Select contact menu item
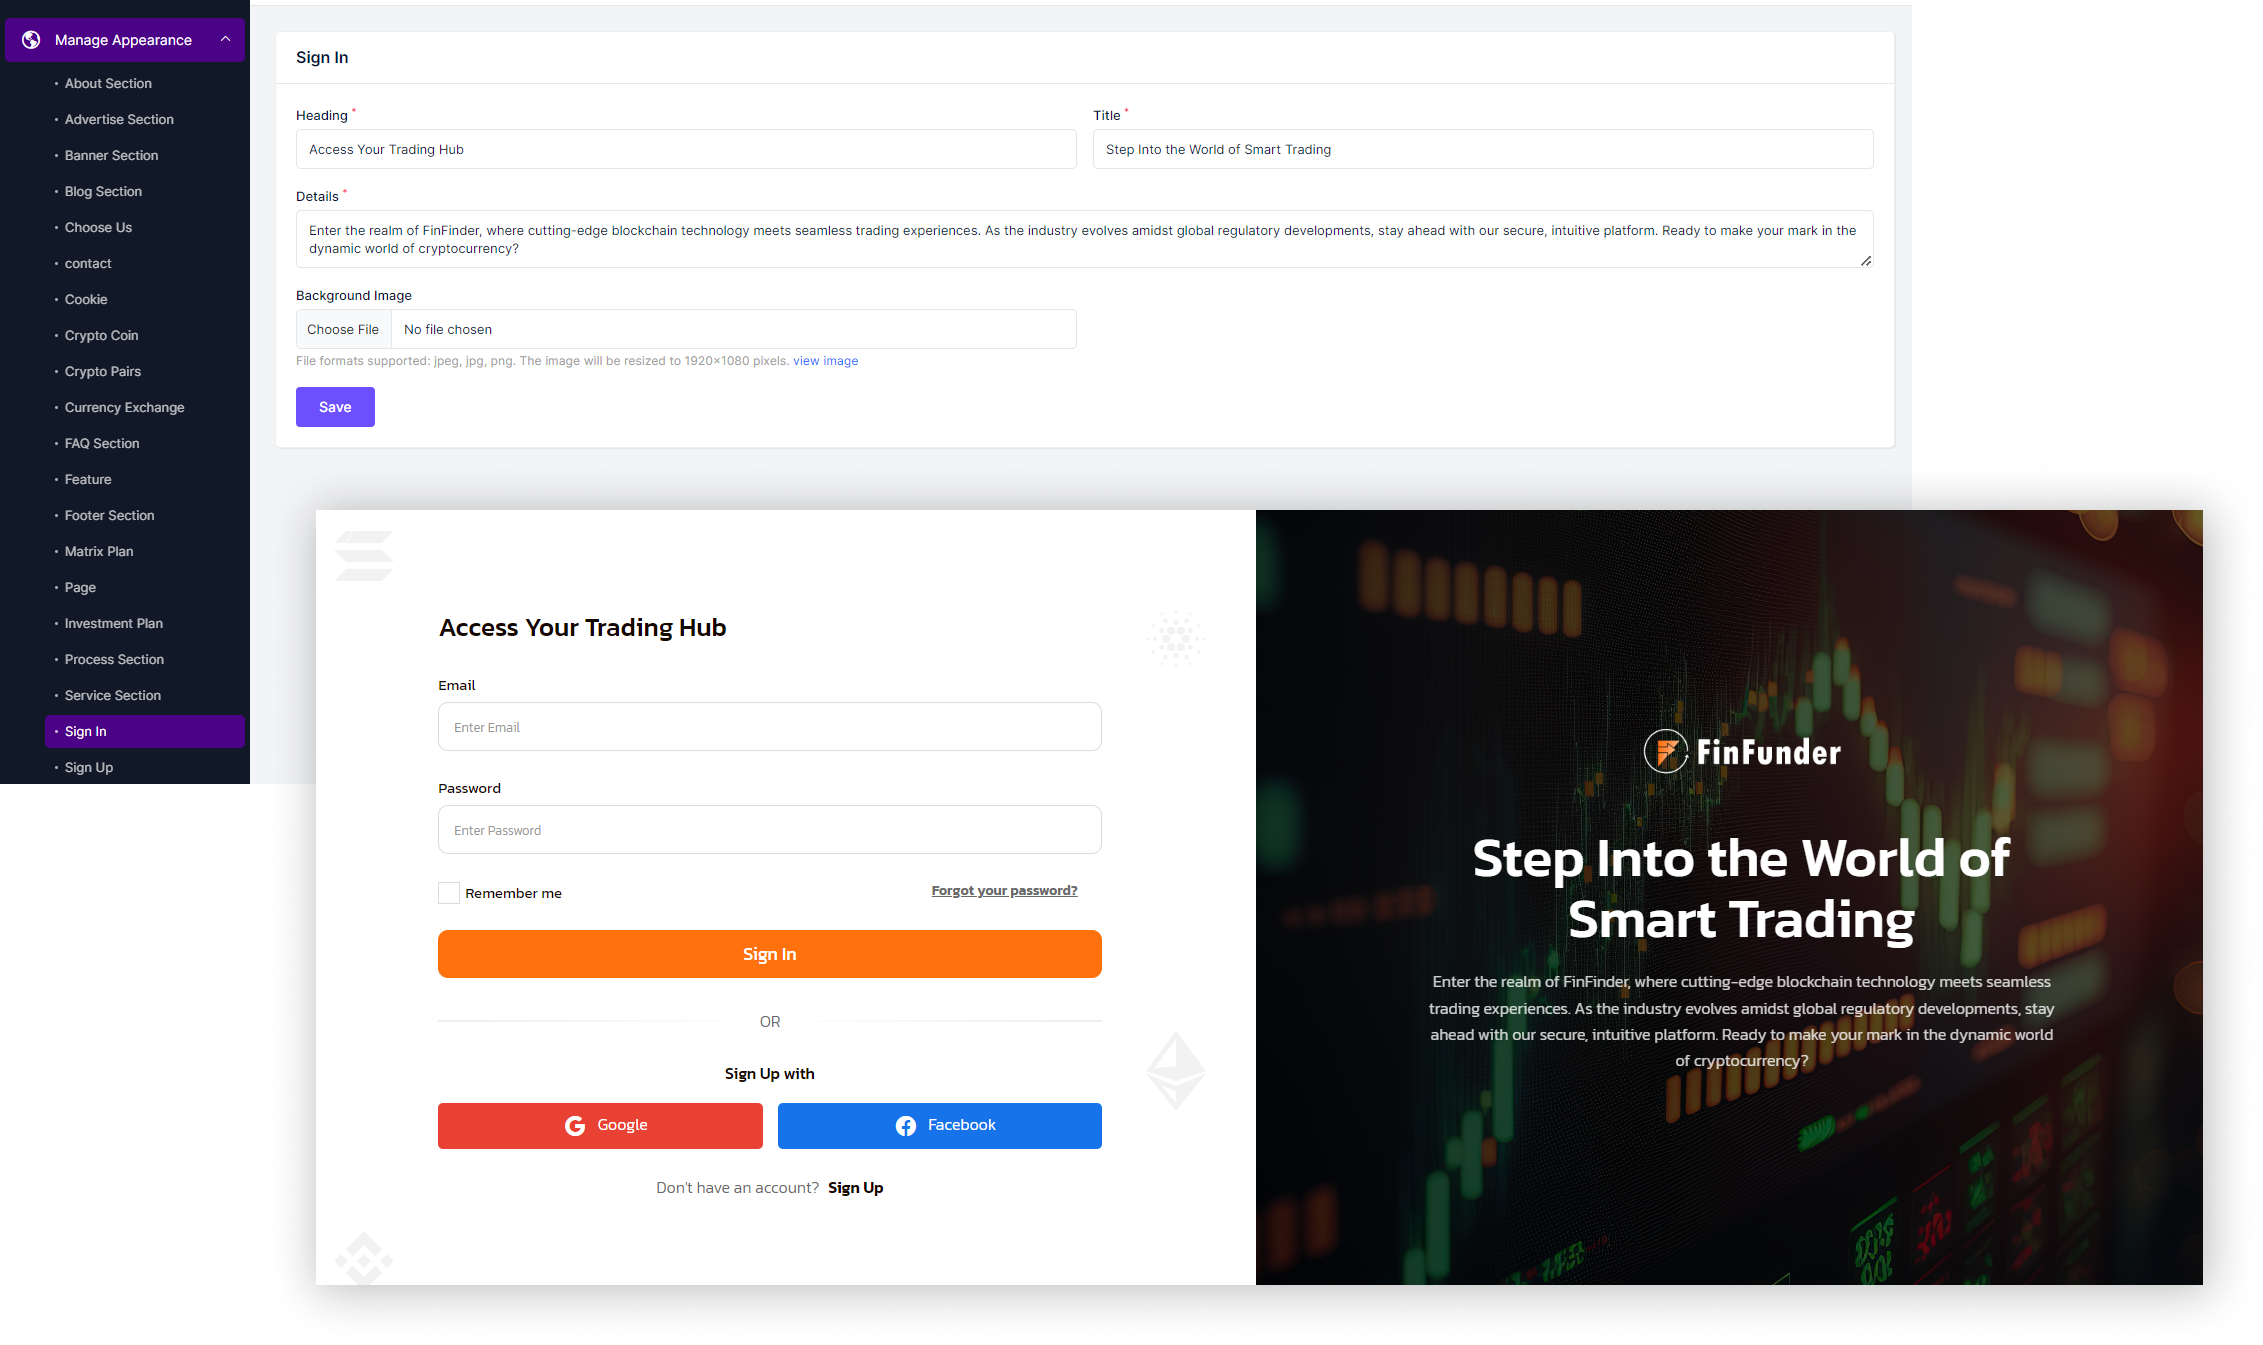 tap(88, 263)
